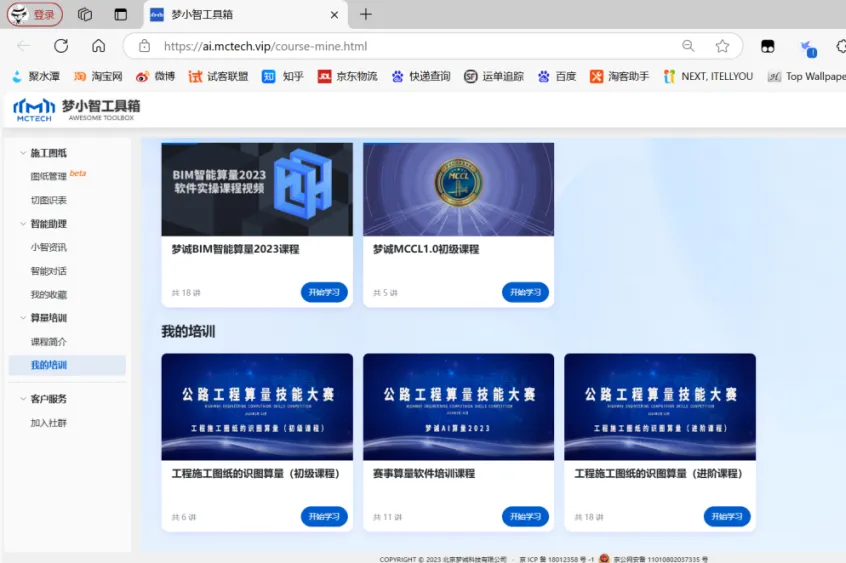Open the 京东物流 bookmark
846x563 pixels.
(x=347, y=77)
